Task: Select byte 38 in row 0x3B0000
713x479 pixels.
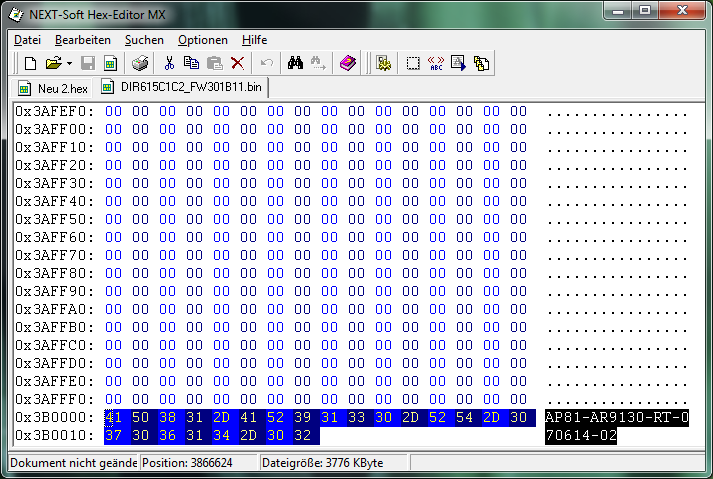Action: click(167, 417)
